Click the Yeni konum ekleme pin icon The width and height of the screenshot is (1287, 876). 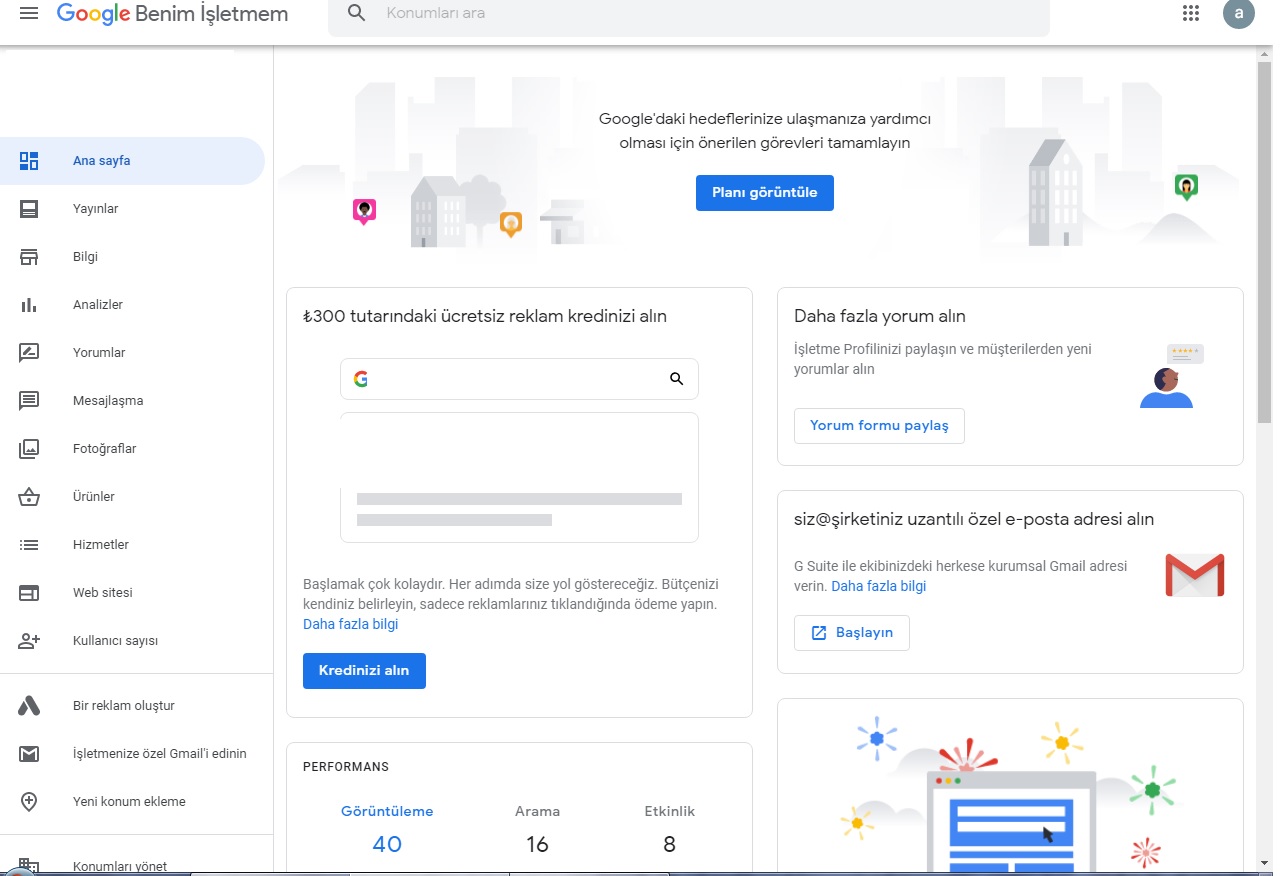(29, 802)
